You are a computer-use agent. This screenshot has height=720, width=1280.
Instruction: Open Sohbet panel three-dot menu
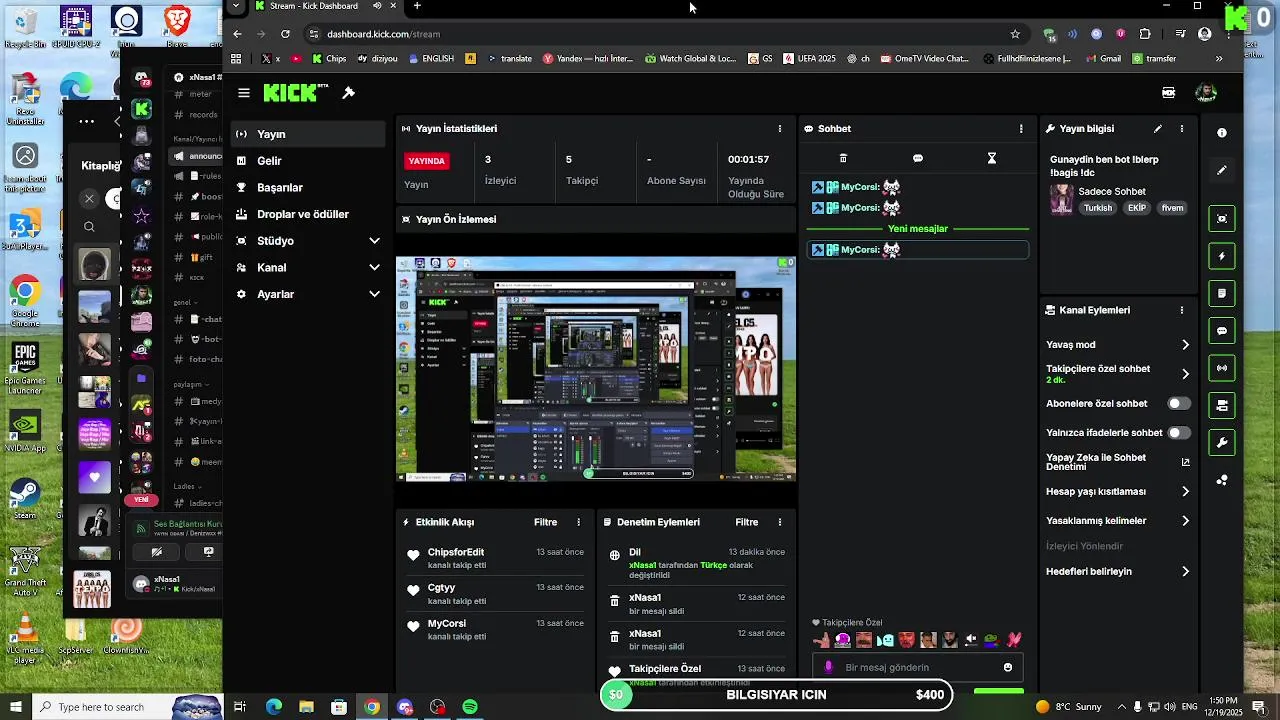click(x=1021, y=128)
